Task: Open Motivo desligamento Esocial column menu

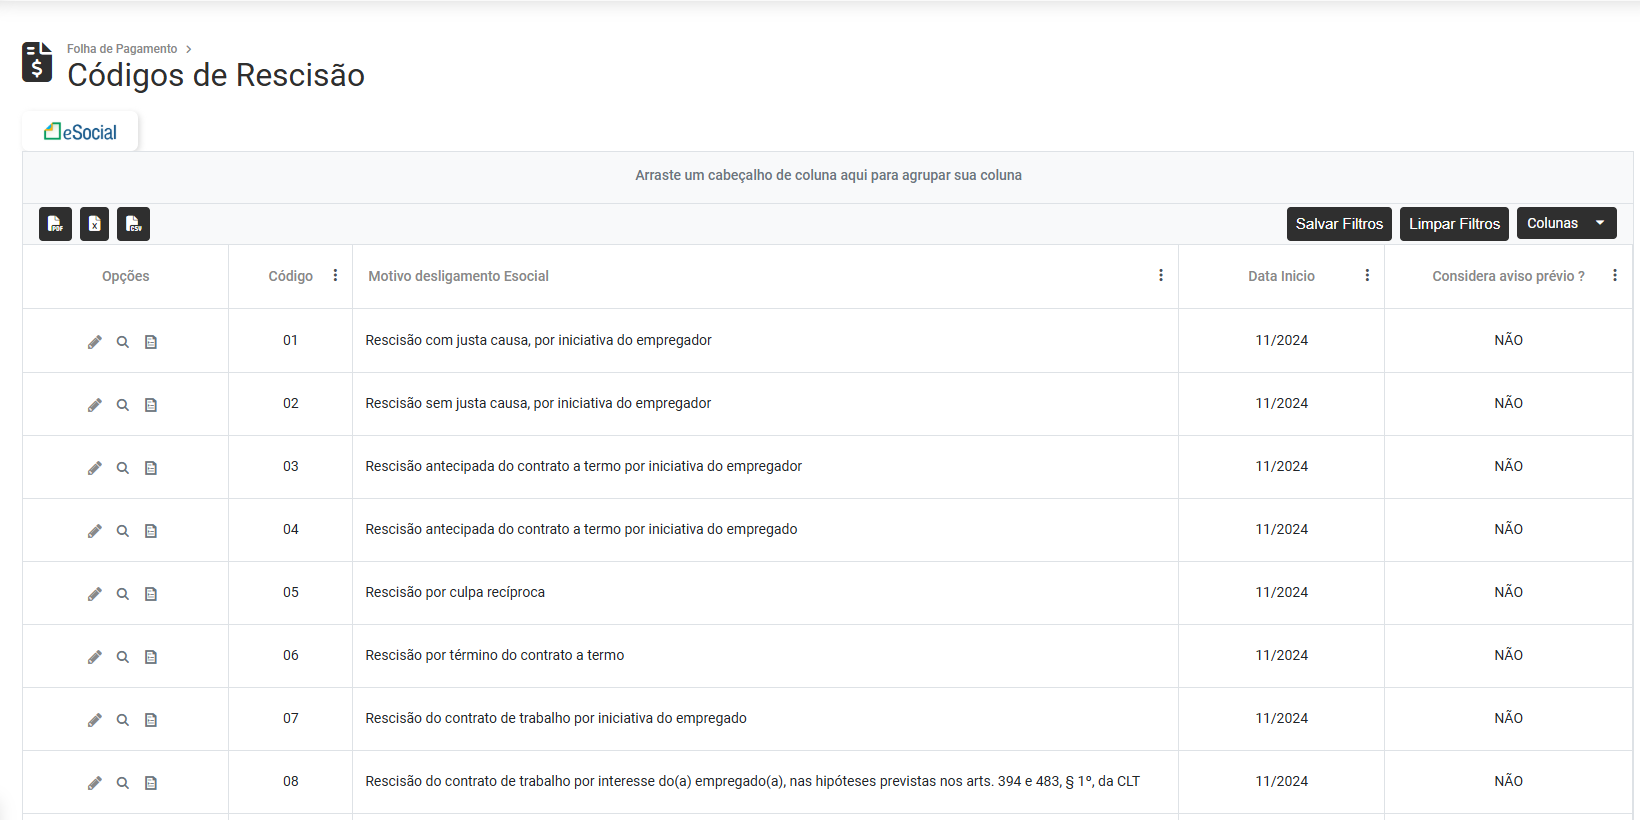Action: point(1160,276)
